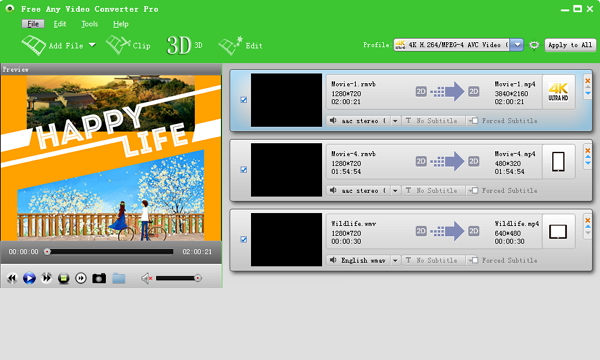Enable Forced Subtitle for Wildlife
The image size is (600, 360).
[x=474, y=261]
